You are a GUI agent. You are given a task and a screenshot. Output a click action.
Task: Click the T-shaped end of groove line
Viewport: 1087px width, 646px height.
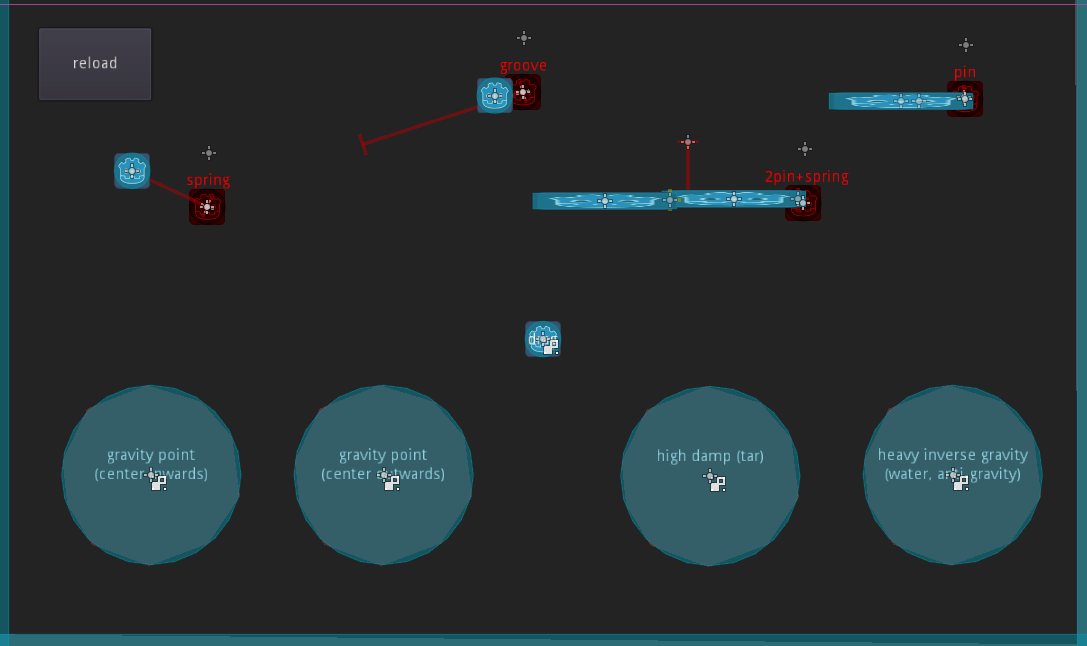coord(363,144)
